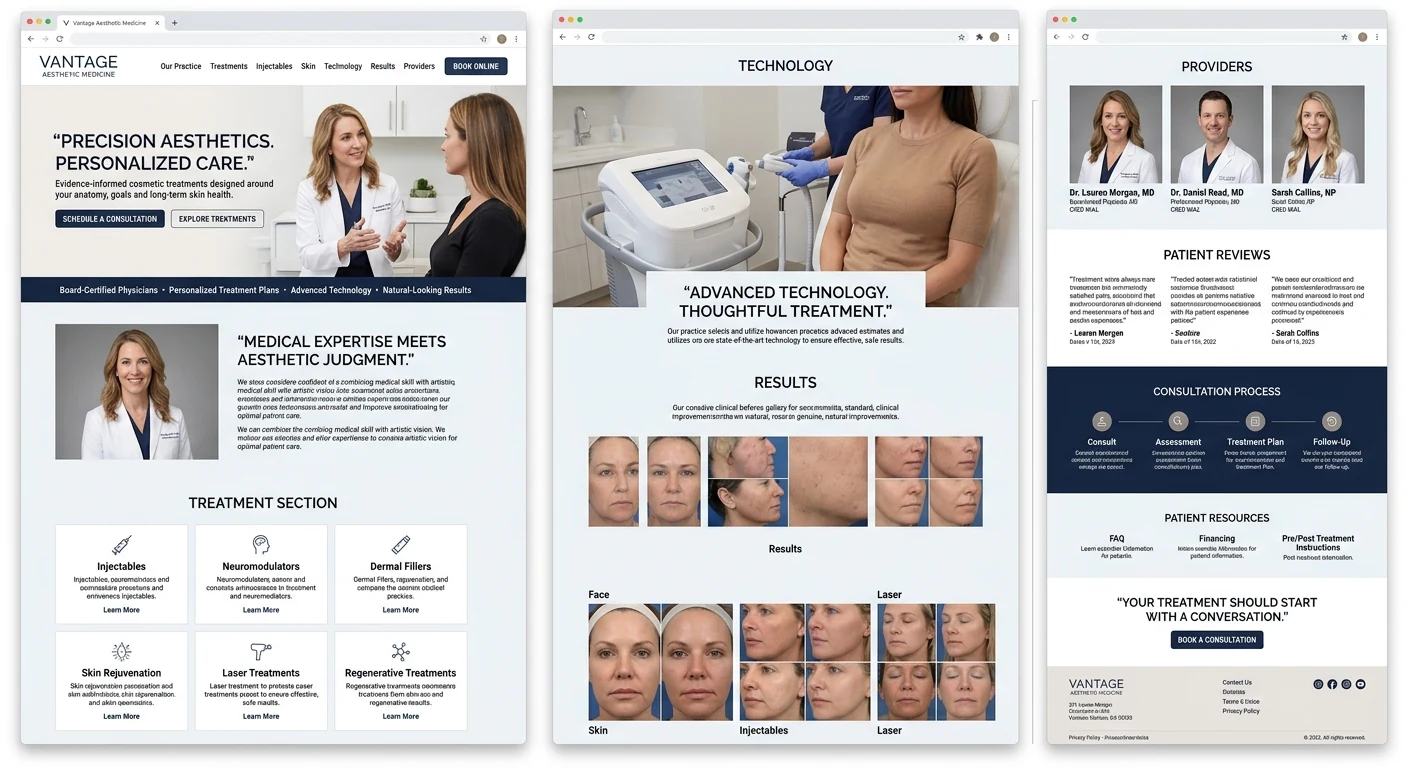The image size is (1408, 768).
Task: Open the YouTube icon in the footer
Action: (x=1360, y=684)
